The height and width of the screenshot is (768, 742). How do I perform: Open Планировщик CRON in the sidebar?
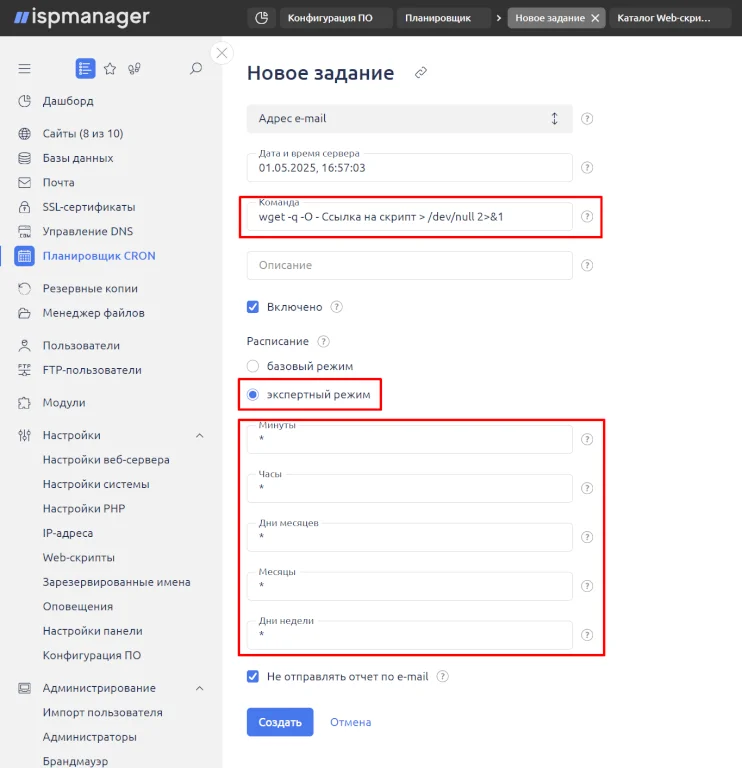[98, 256]
